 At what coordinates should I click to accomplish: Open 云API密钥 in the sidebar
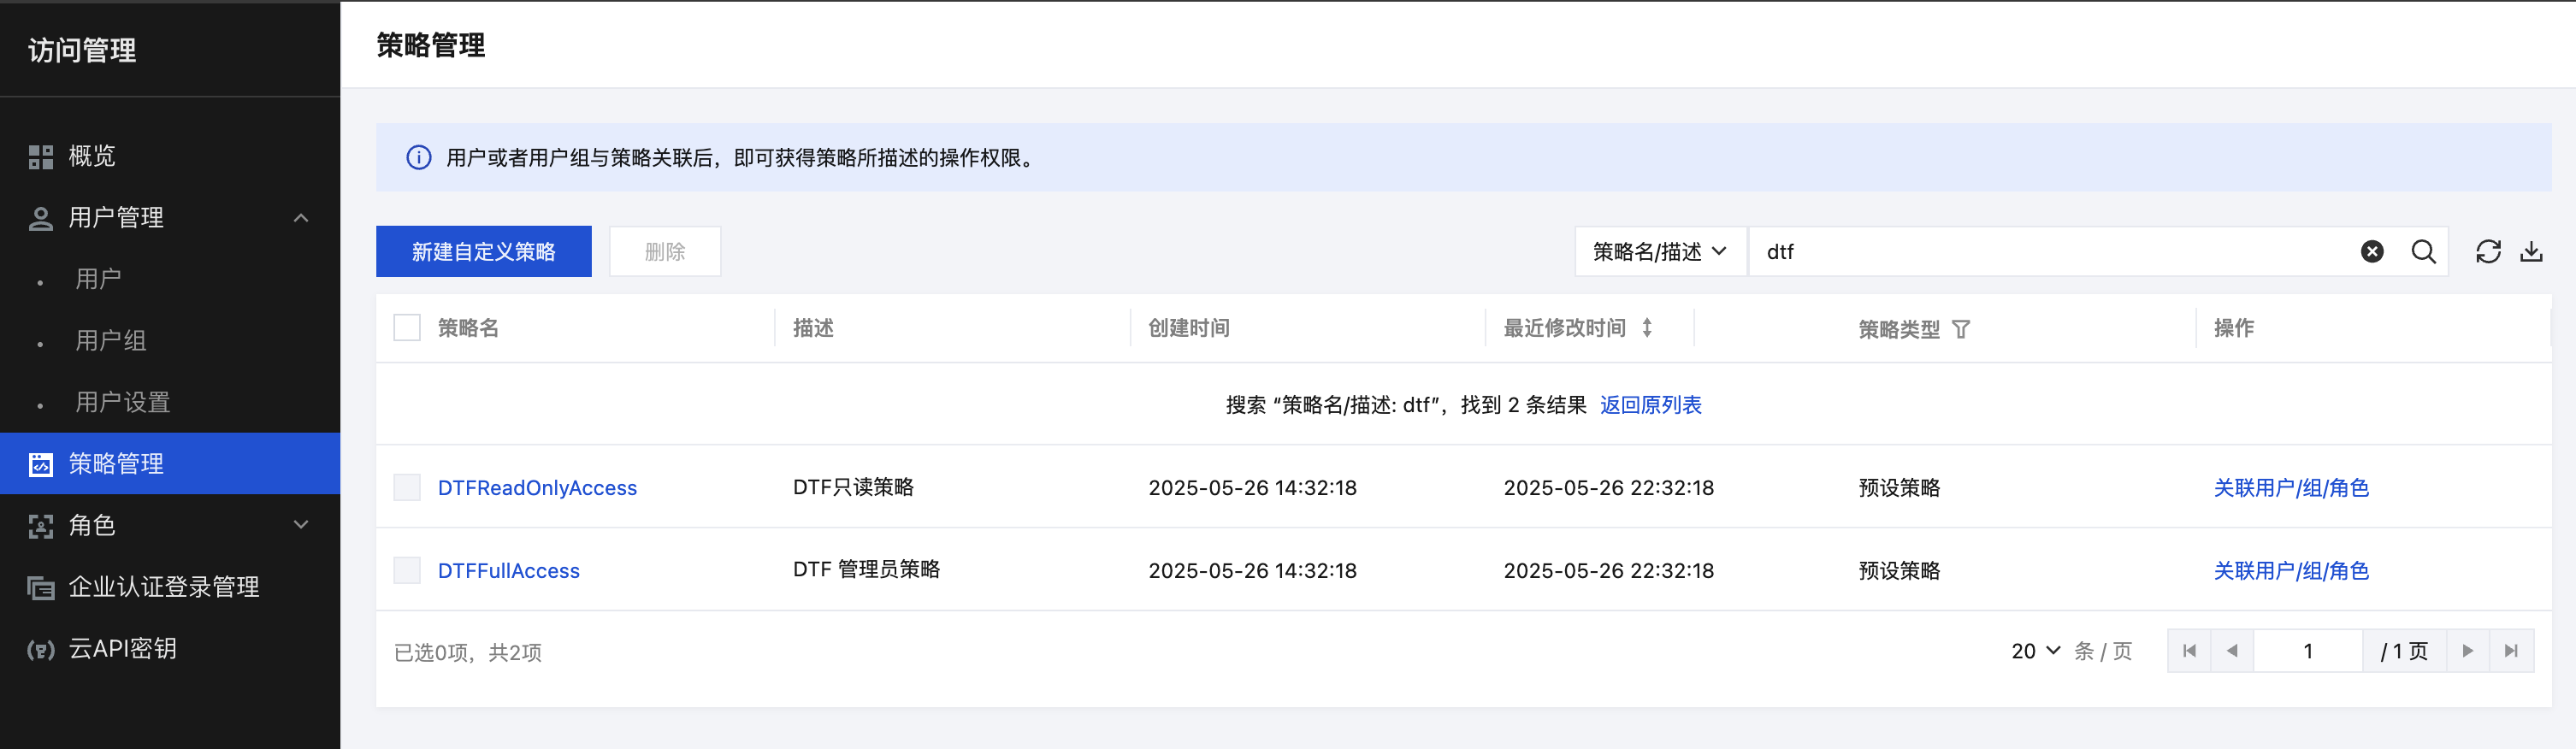point(122,649)
